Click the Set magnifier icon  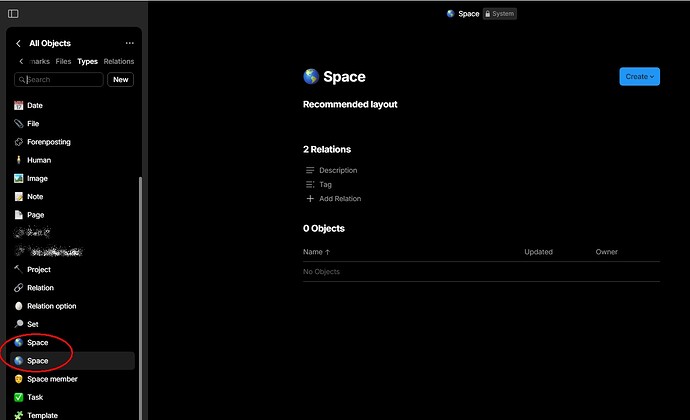point(18,324)
